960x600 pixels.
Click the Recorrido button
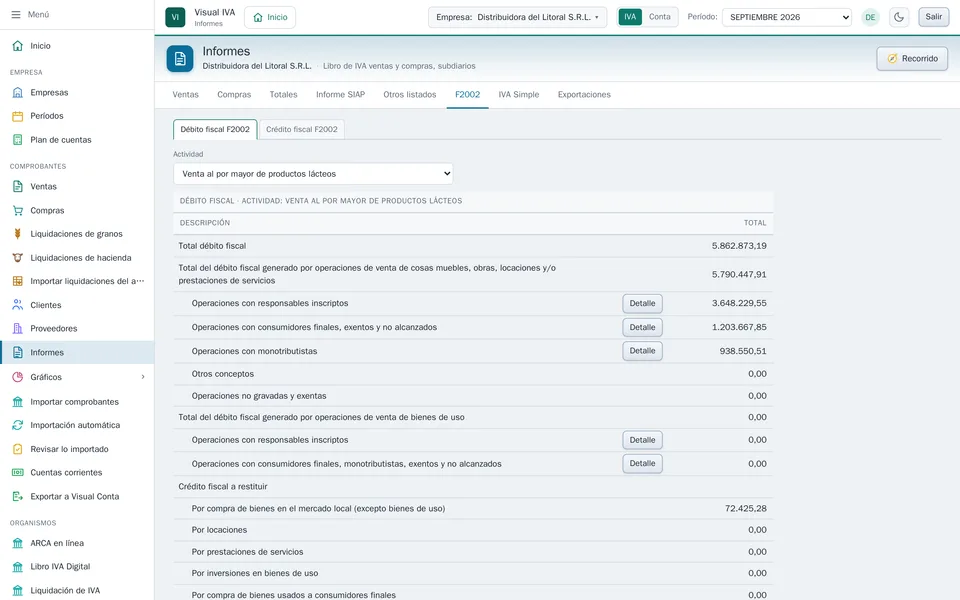pos(912,59)
